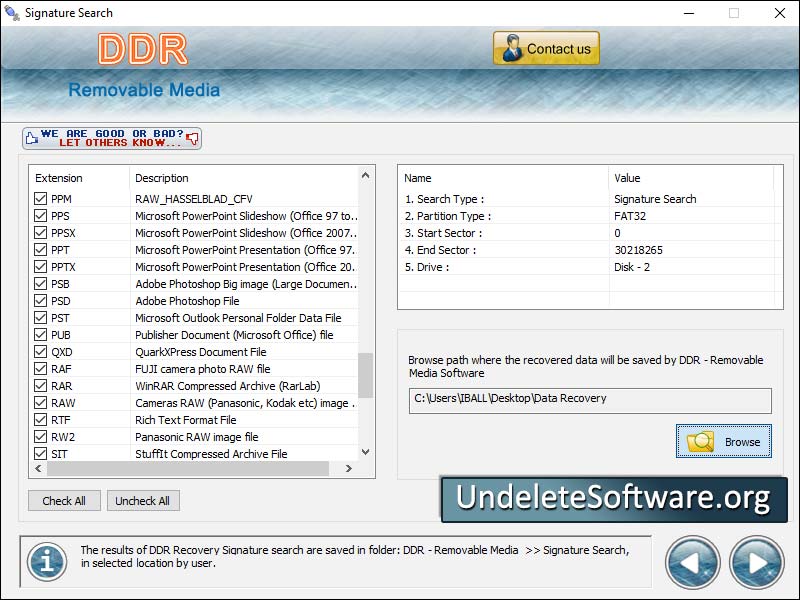Disable the PPTX extension checkbox

40,266
